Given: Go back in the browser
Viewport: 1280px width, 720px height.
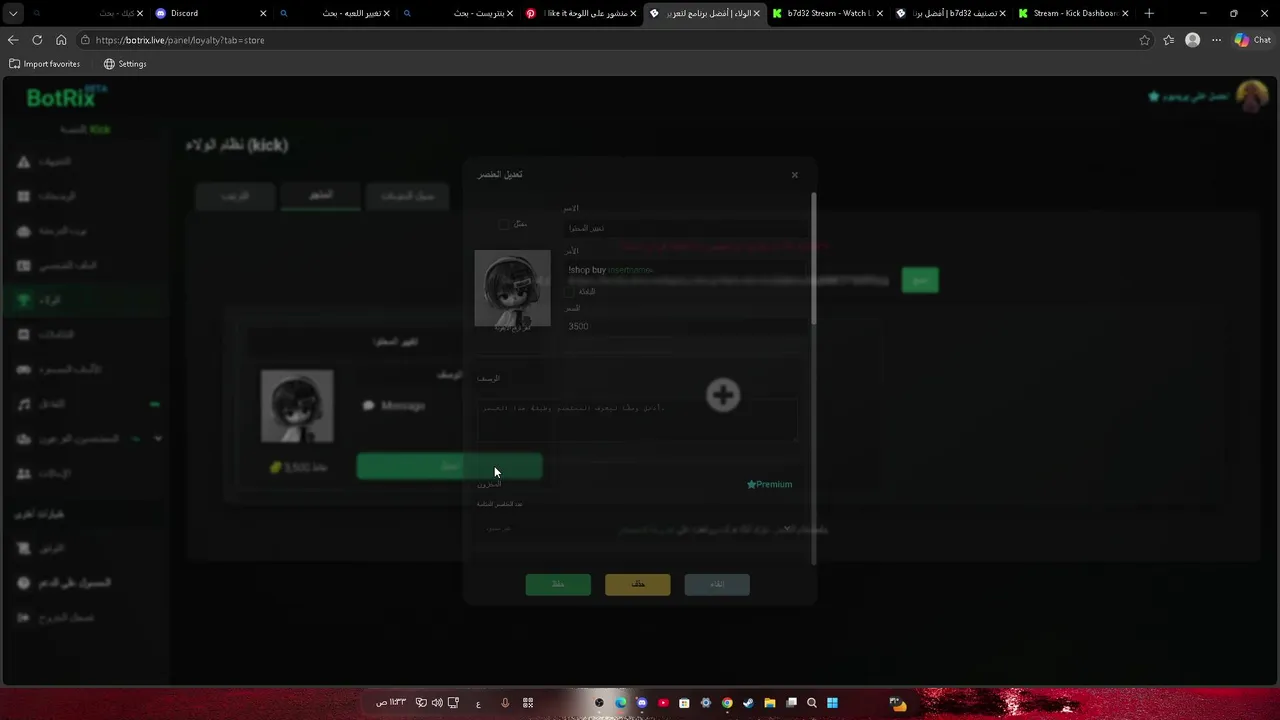Looking at the screenshot, I should [x=13, y=40].
